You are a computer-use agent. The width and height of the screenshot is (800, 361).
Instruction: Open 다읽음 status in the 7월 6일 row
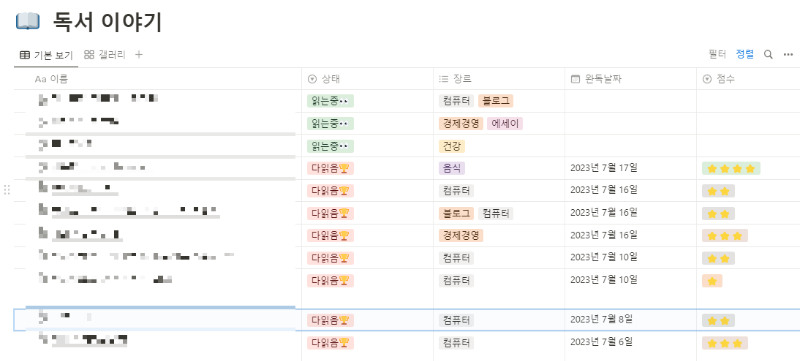330,342
